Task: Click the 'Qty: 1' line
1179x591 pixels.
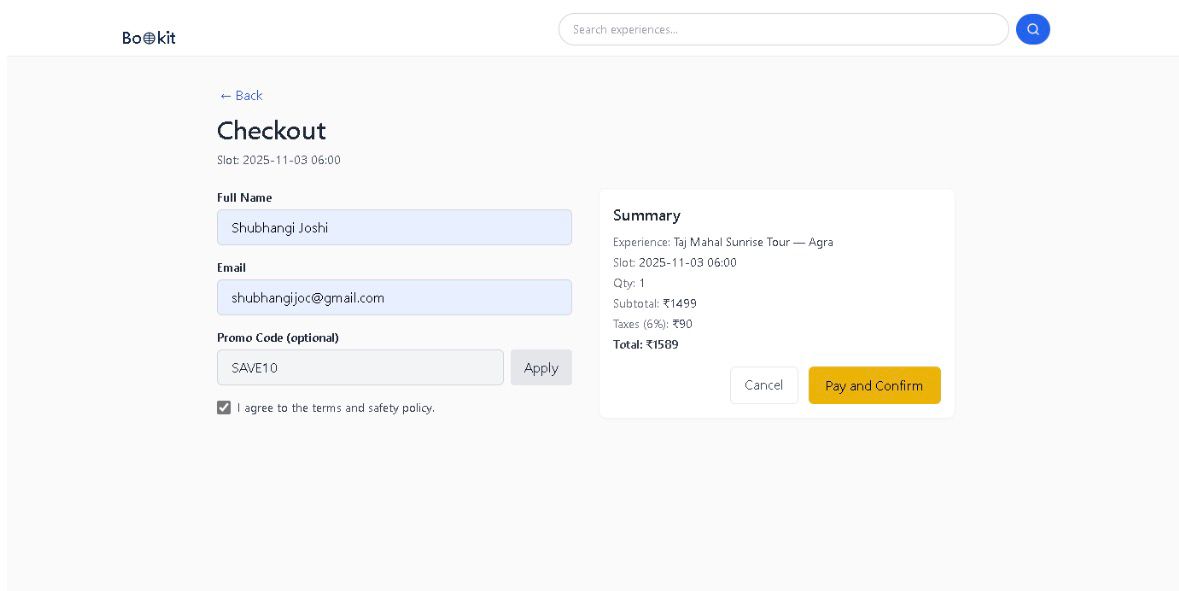Action: 629,283
